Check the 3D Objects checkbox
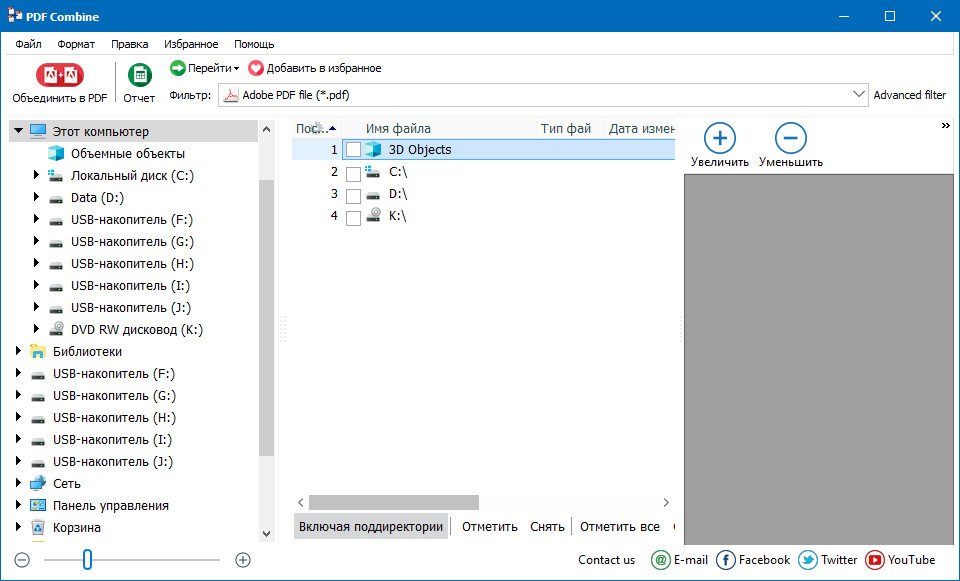 pos(353,149)
